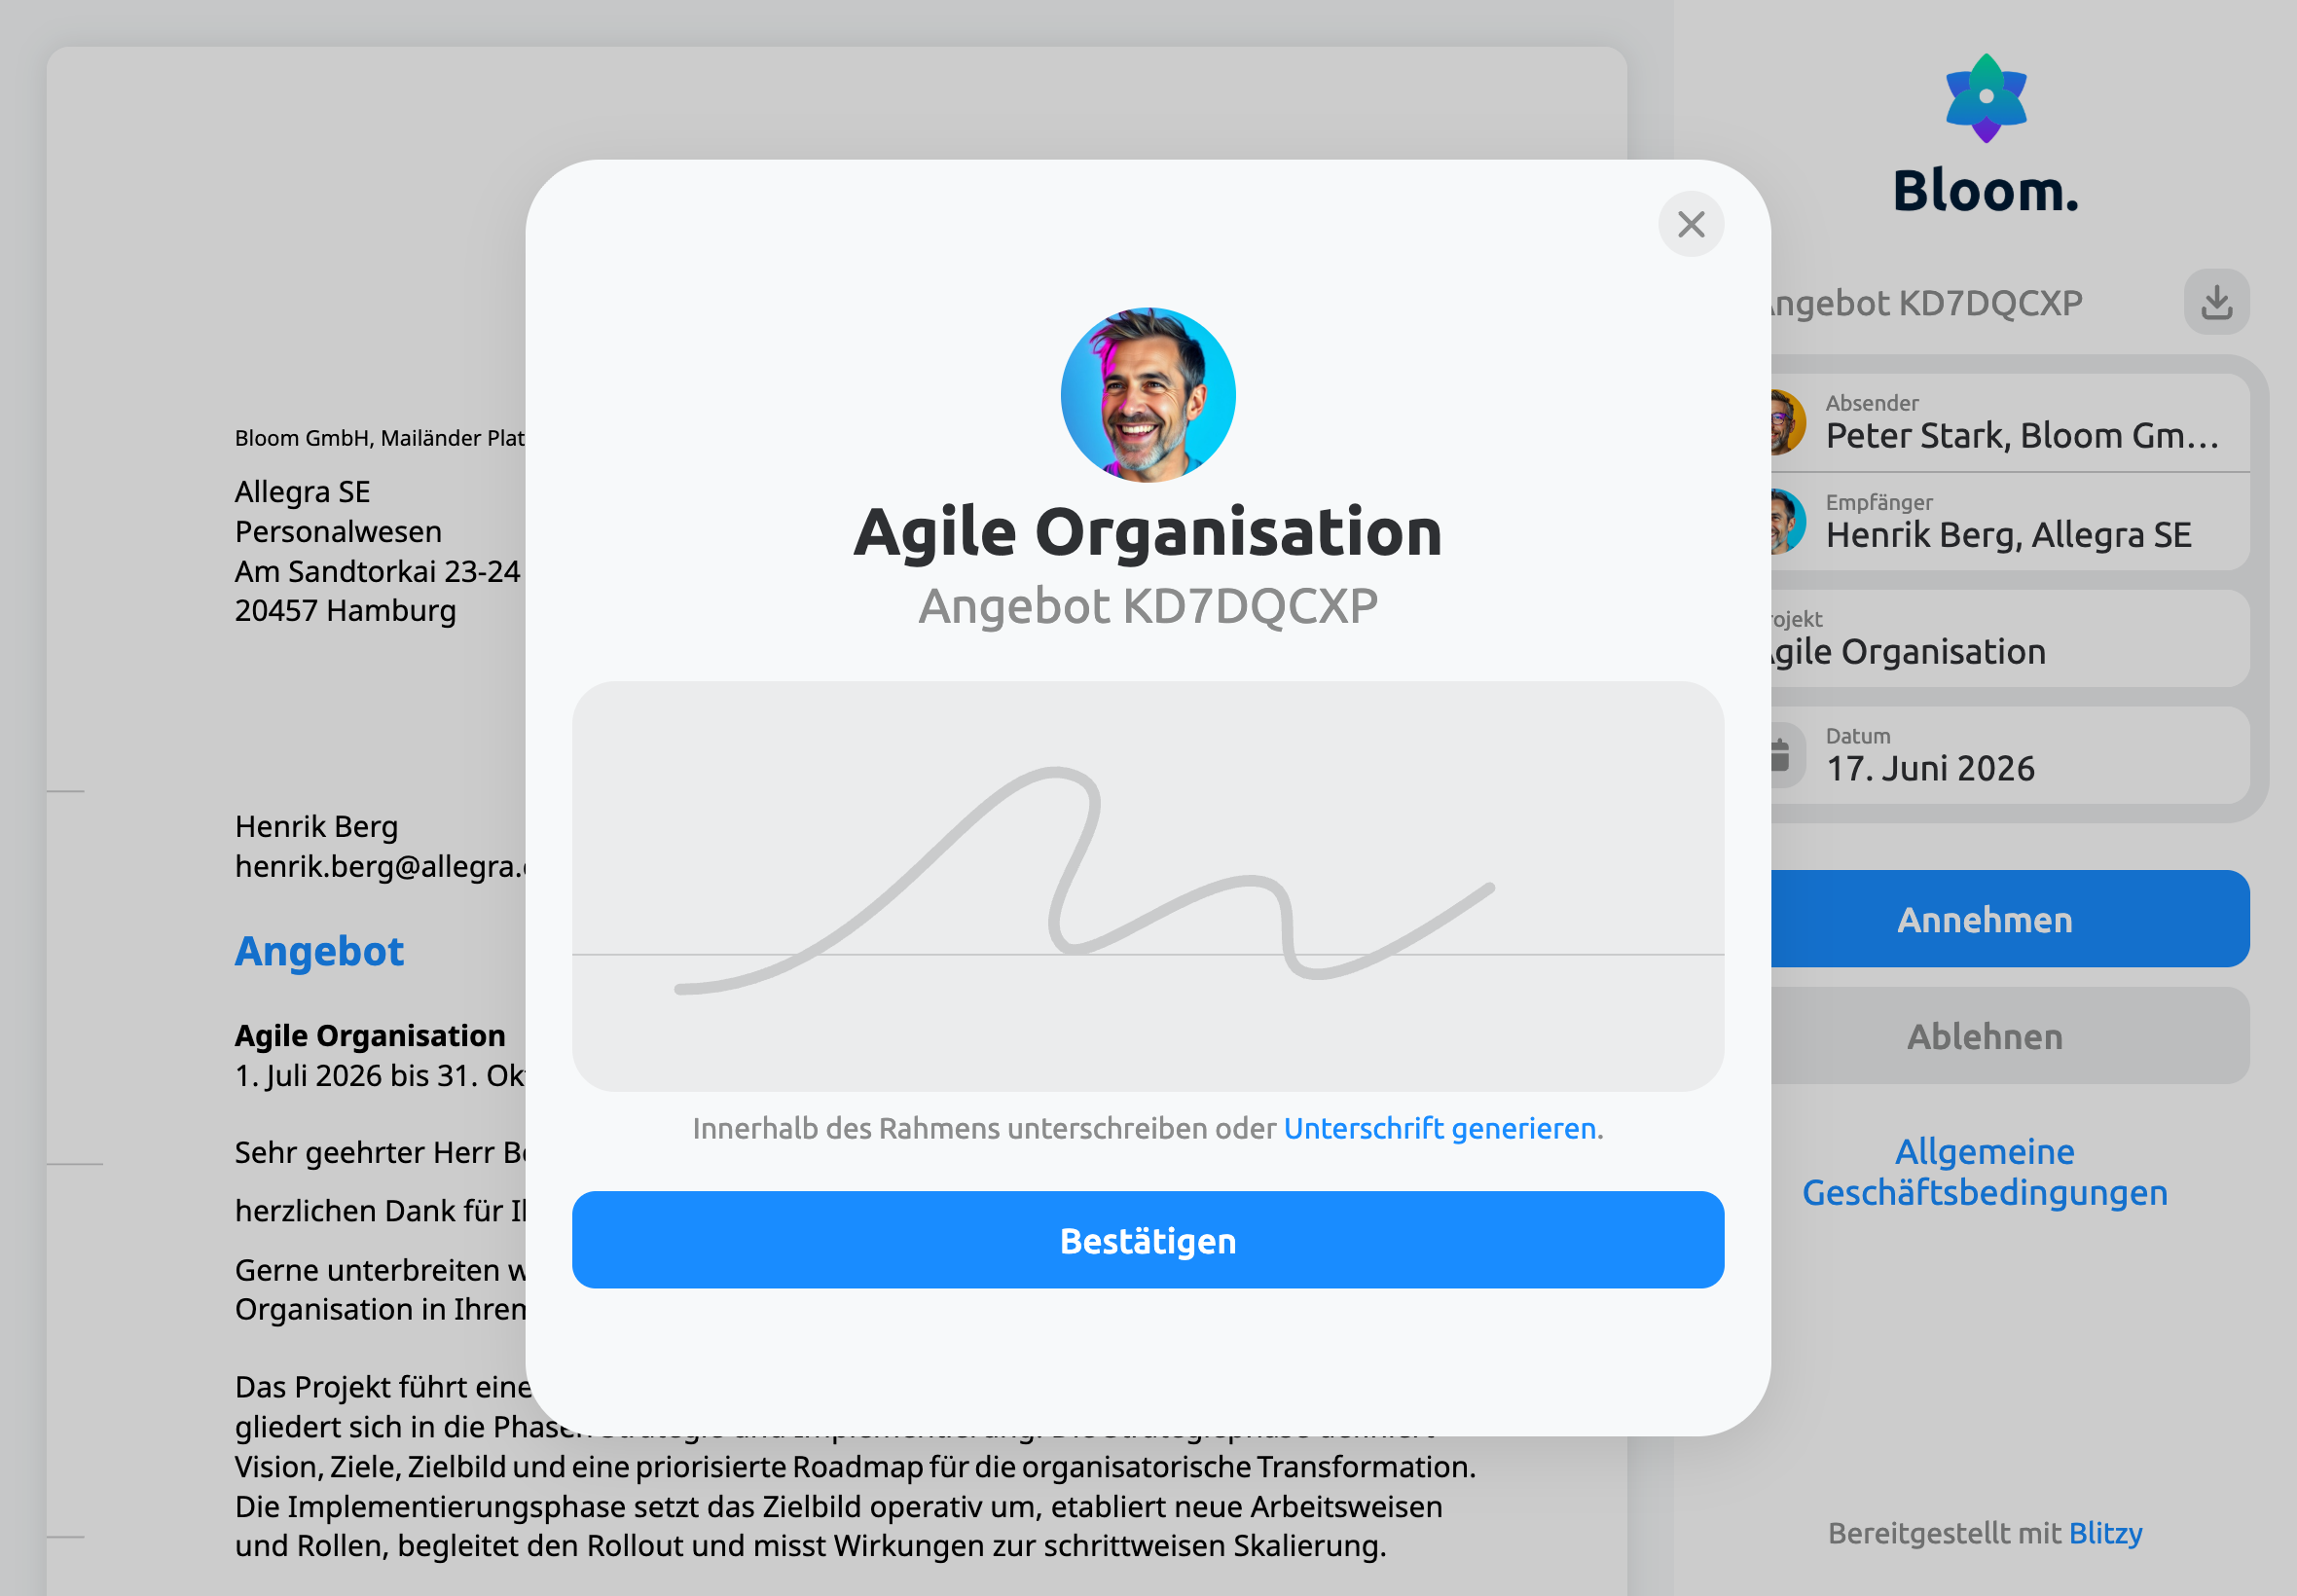The image size is (2297, 1596).
Task: Click the profile photo in the dialog
Action: 1147,395
